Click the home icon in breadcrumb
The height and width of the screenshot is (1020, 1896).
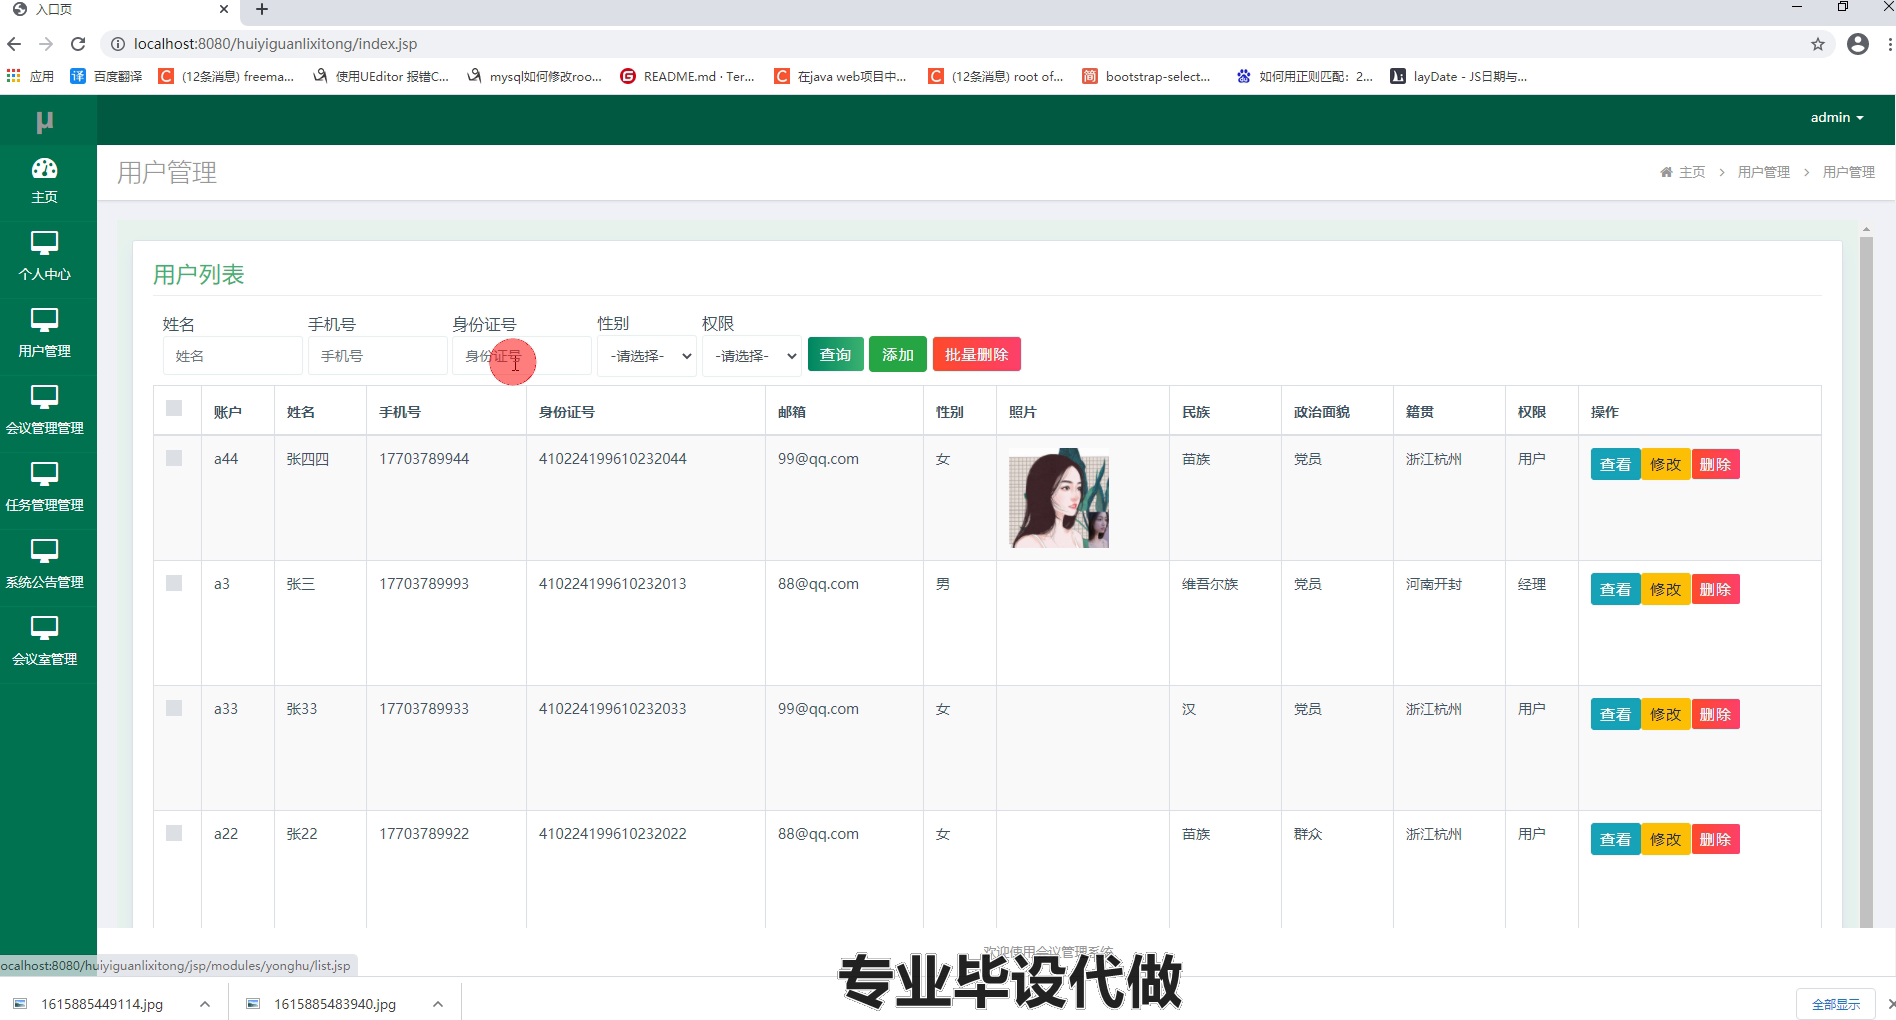1666,172
